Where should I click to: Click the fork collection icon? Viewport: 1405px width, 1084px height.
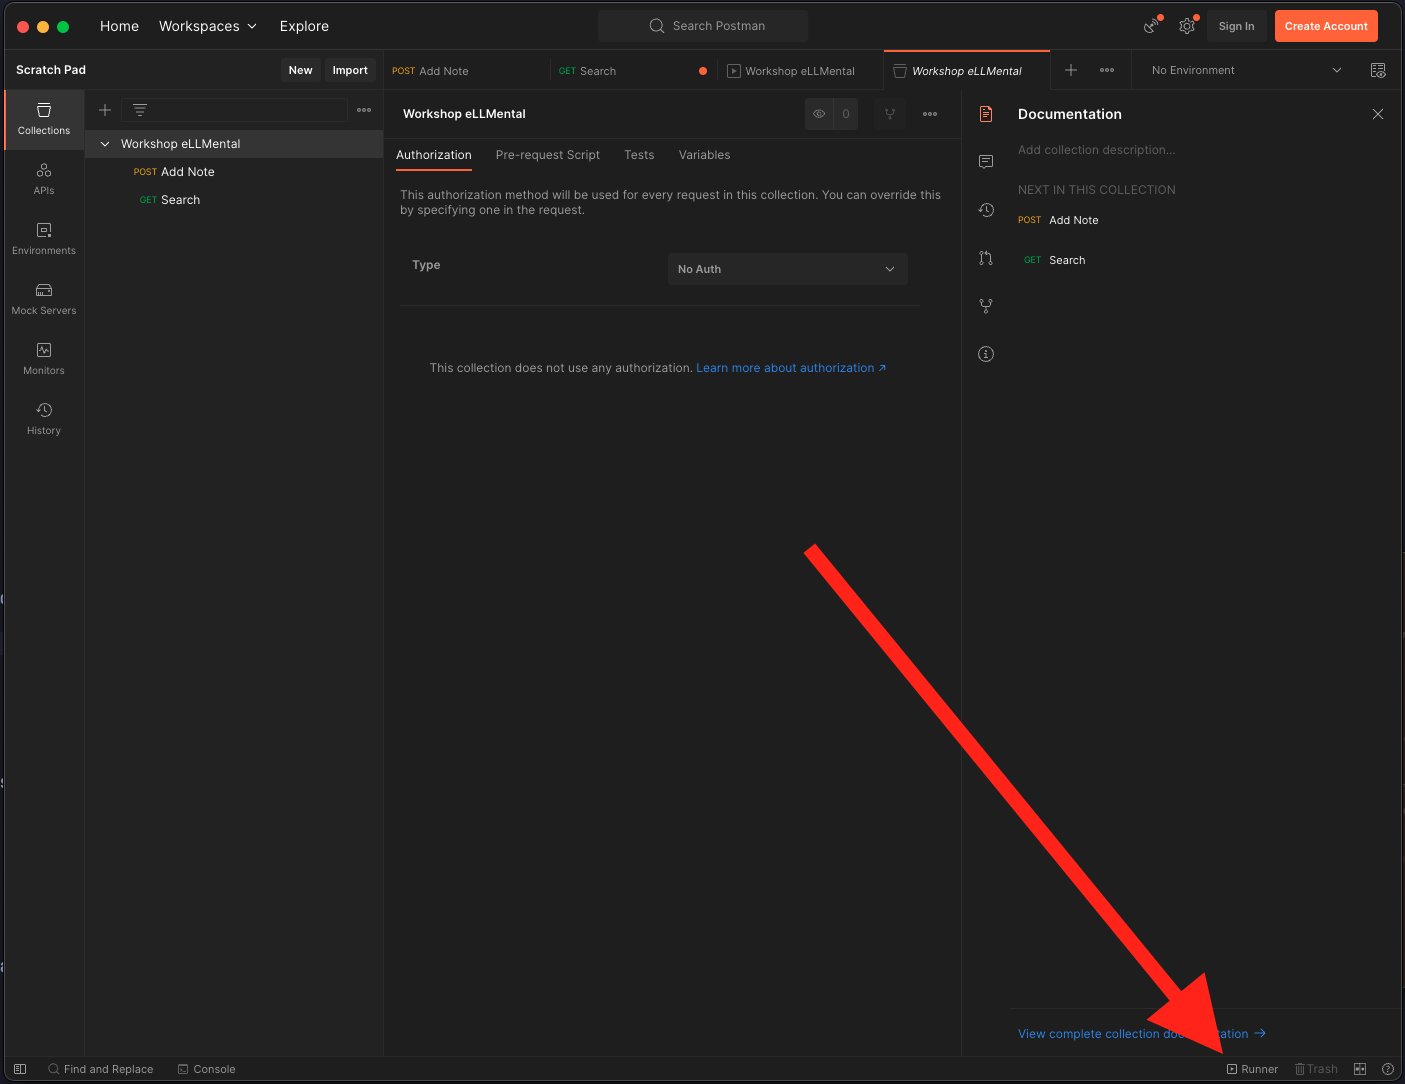(890, 114)
